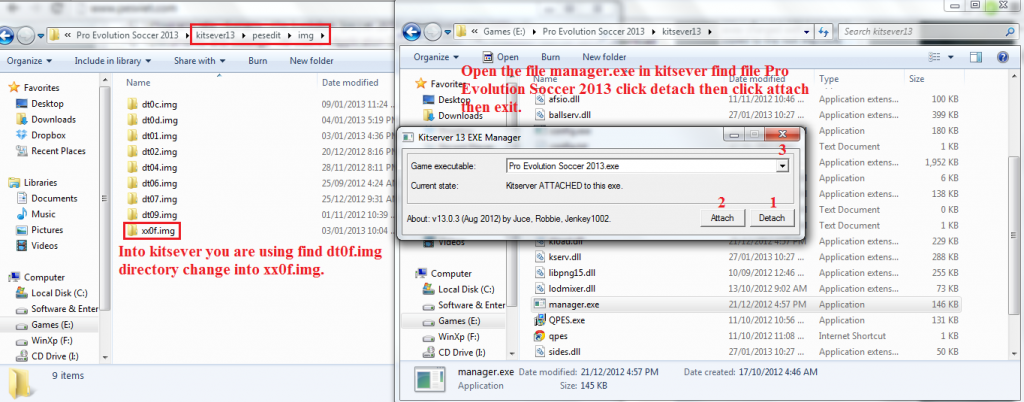Image resolution: width=1024 pixels, height=402 pixels.
Task: Open dt0c.img folder in left window
Action: click(152, 104)
